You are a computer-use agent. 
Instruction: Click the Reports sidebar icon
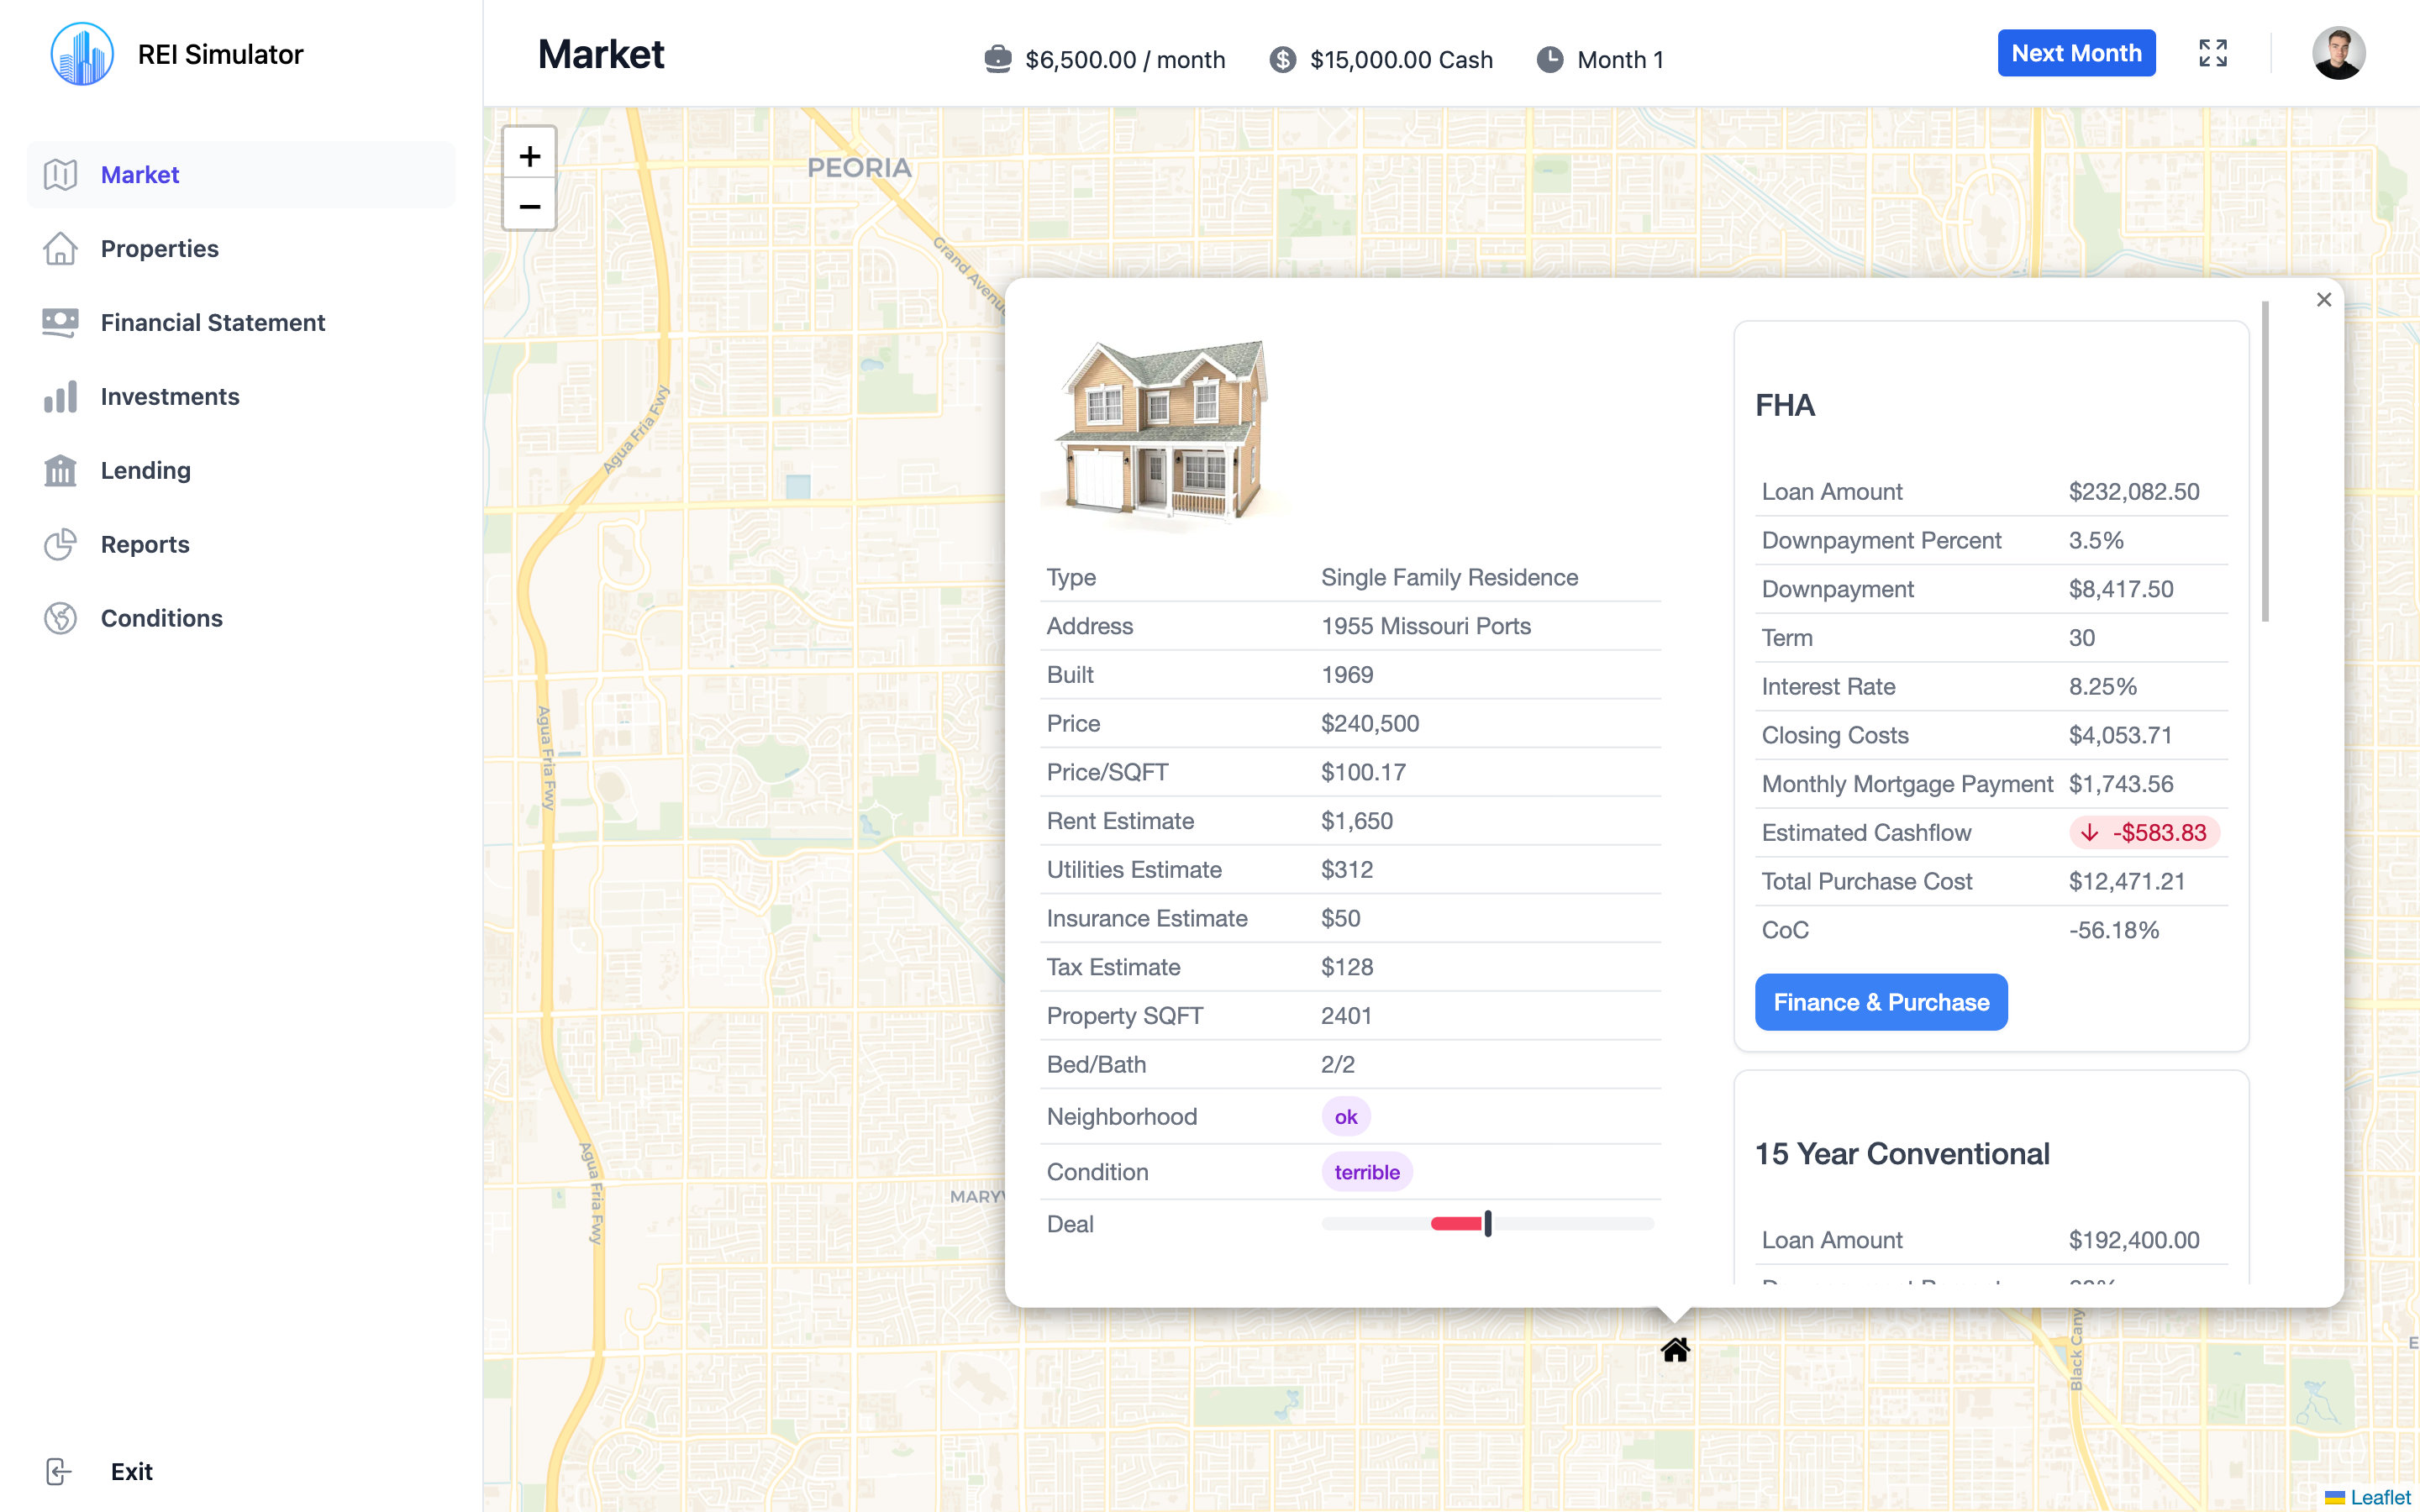(x=59, y=542)
